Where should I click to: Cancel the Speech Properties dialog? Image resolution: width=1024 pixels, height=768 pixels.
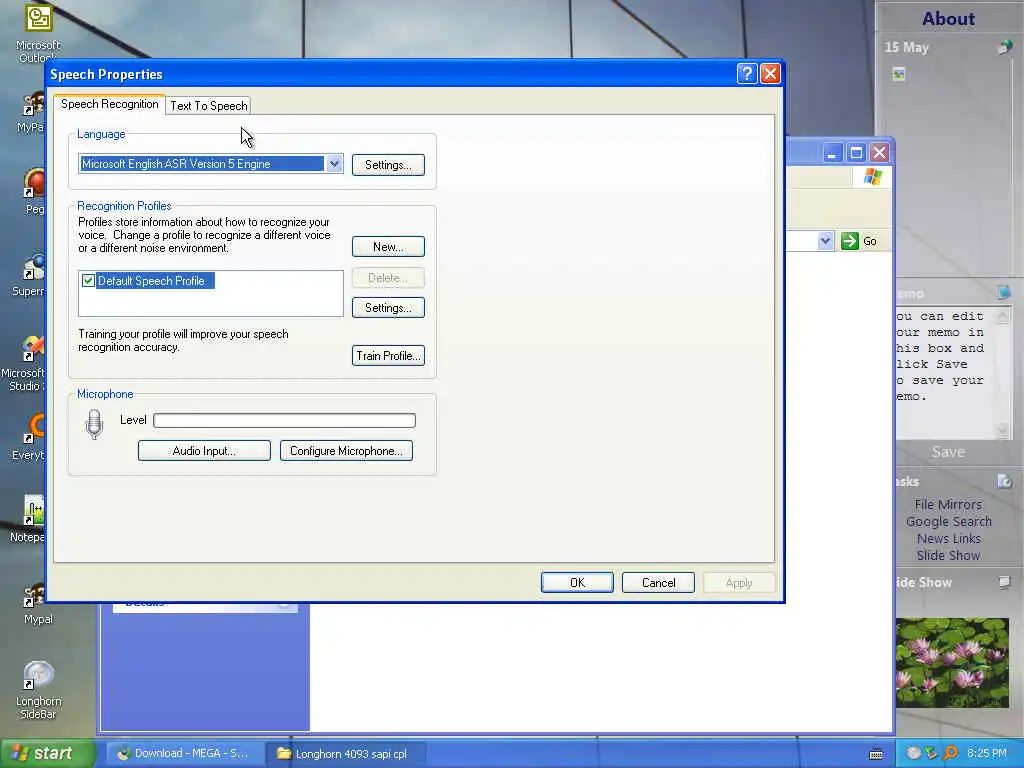pyautogui.click(x=658, y=583)
